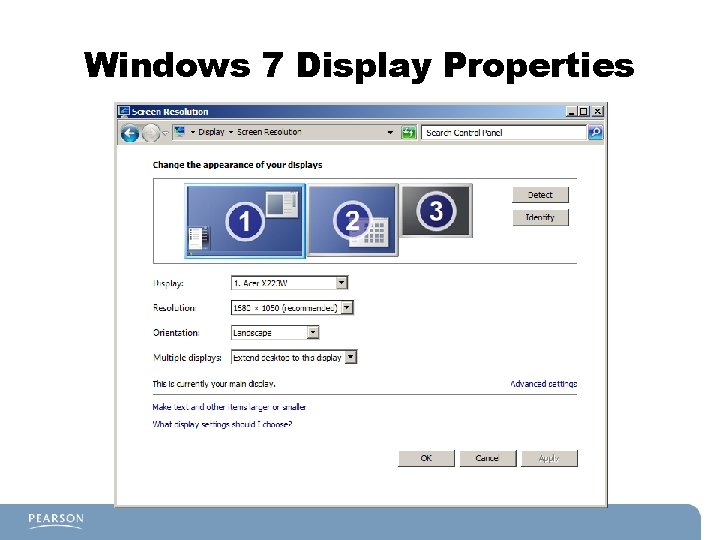Click 'This is currently your main display' text

coord(214,383)
